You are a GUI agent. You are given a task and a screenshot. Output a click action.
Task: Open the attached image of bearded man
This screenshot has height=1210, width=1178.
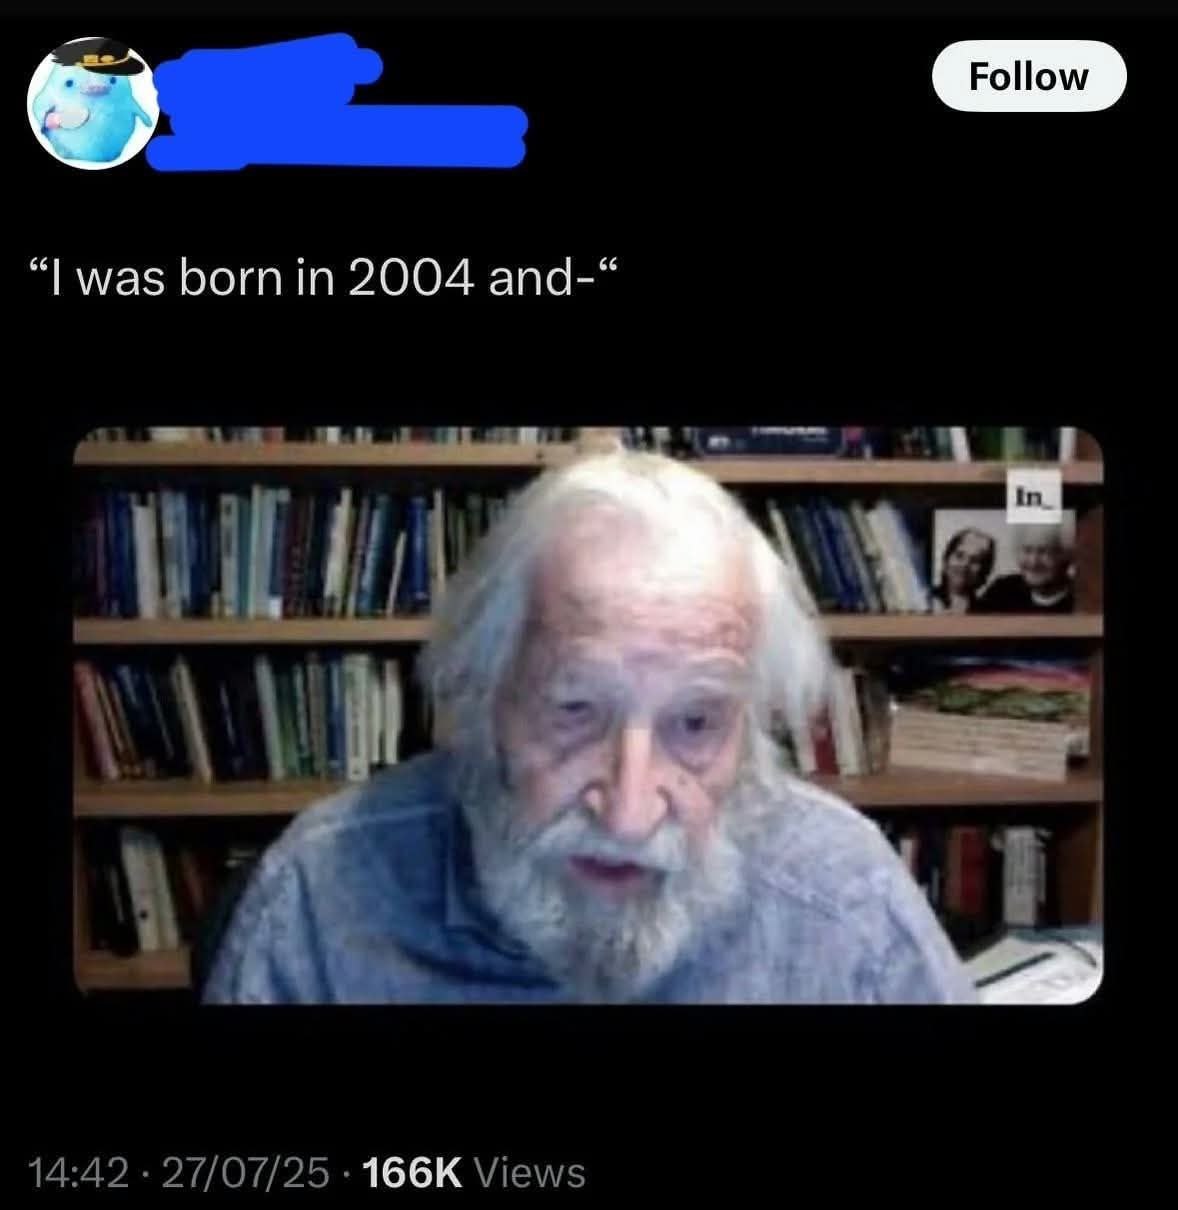click(x=589, y=716)
